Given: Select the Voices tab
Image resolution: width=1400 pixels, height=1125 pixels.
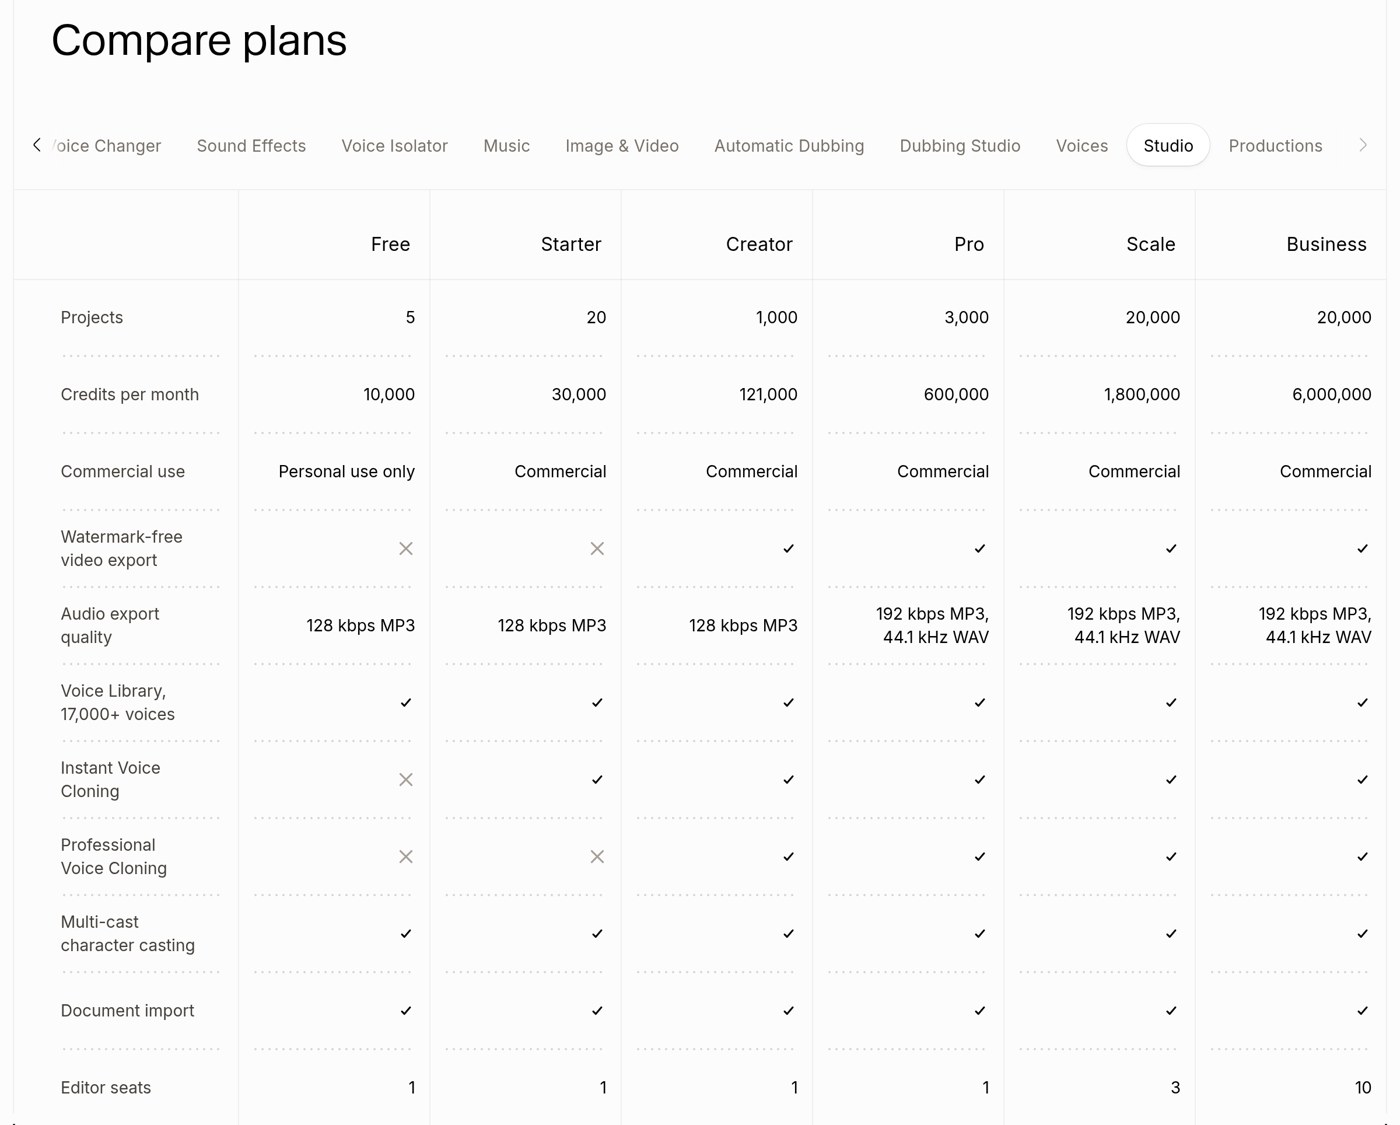Looking at the screenshot, I should click(x=1082, y=146).
